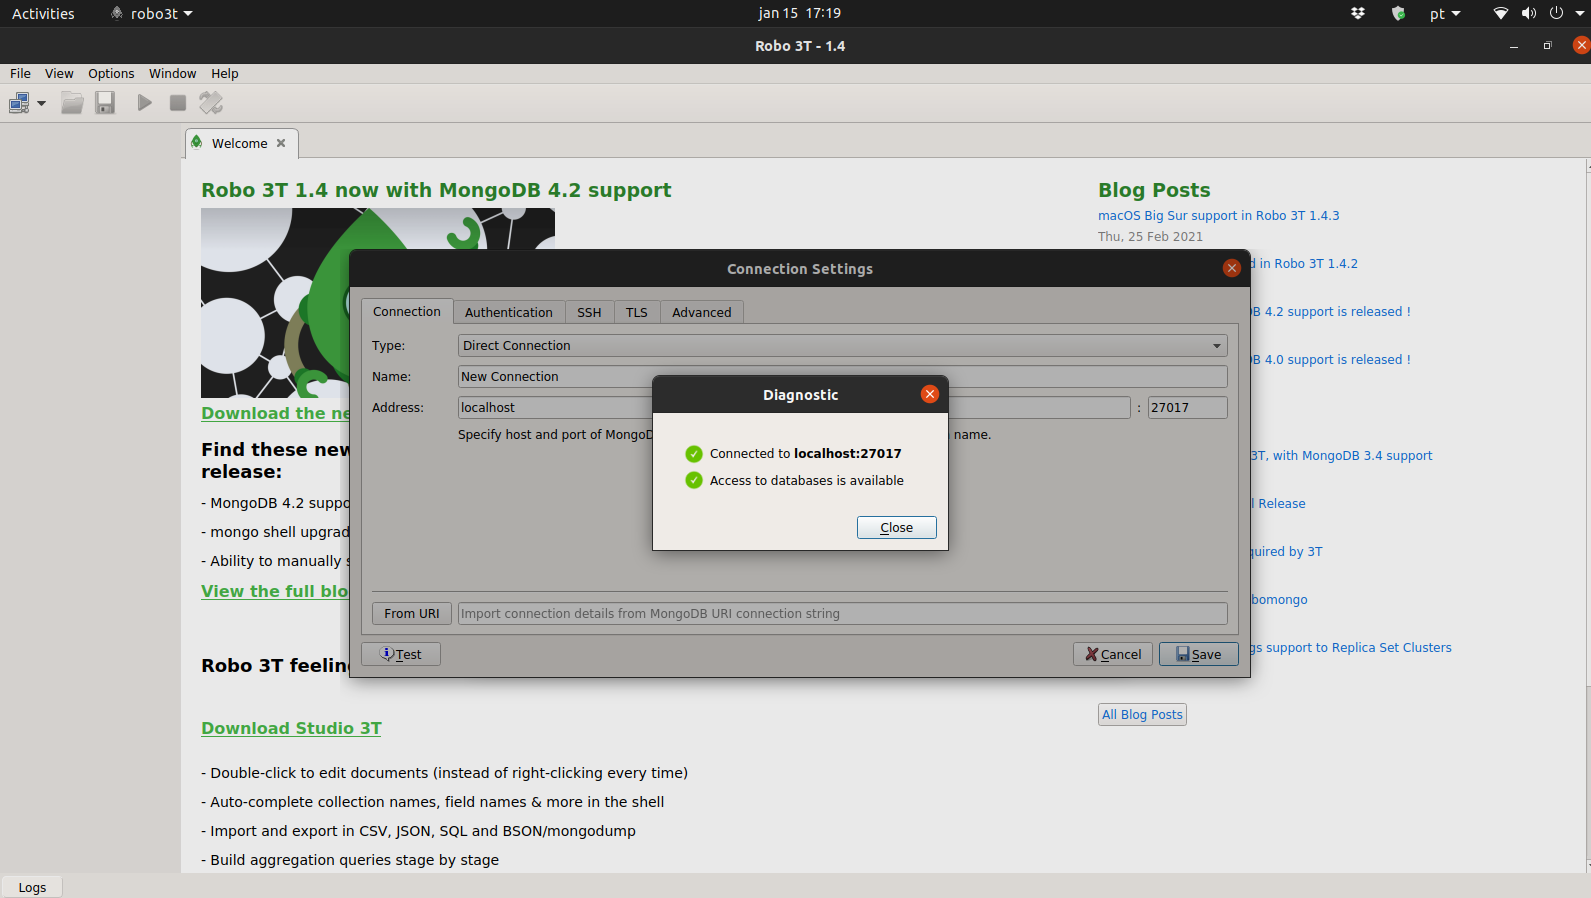Click the Dropbox tray icon

(1358, 13)
